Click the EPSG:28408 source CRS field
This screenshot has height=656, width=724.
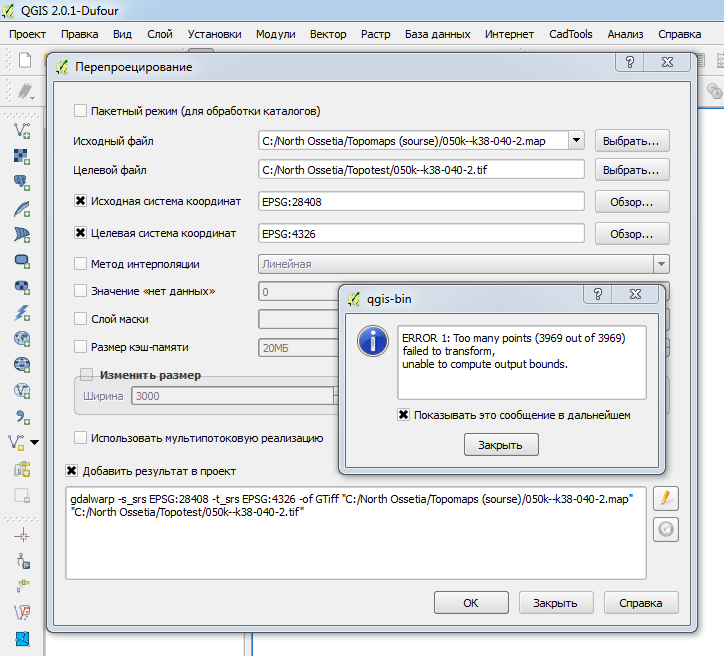pos(421,201)
